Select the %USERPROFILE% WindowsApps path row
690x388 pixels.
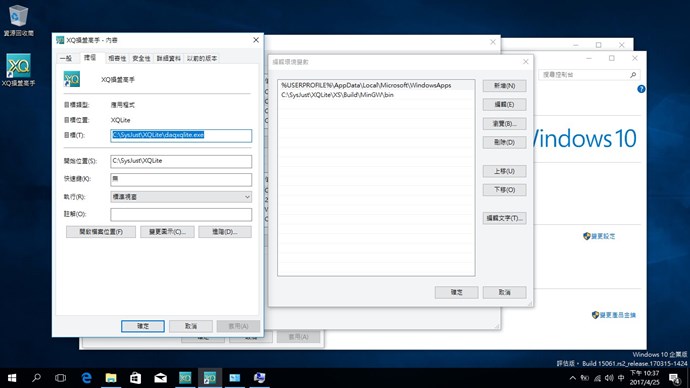[376, 85]
